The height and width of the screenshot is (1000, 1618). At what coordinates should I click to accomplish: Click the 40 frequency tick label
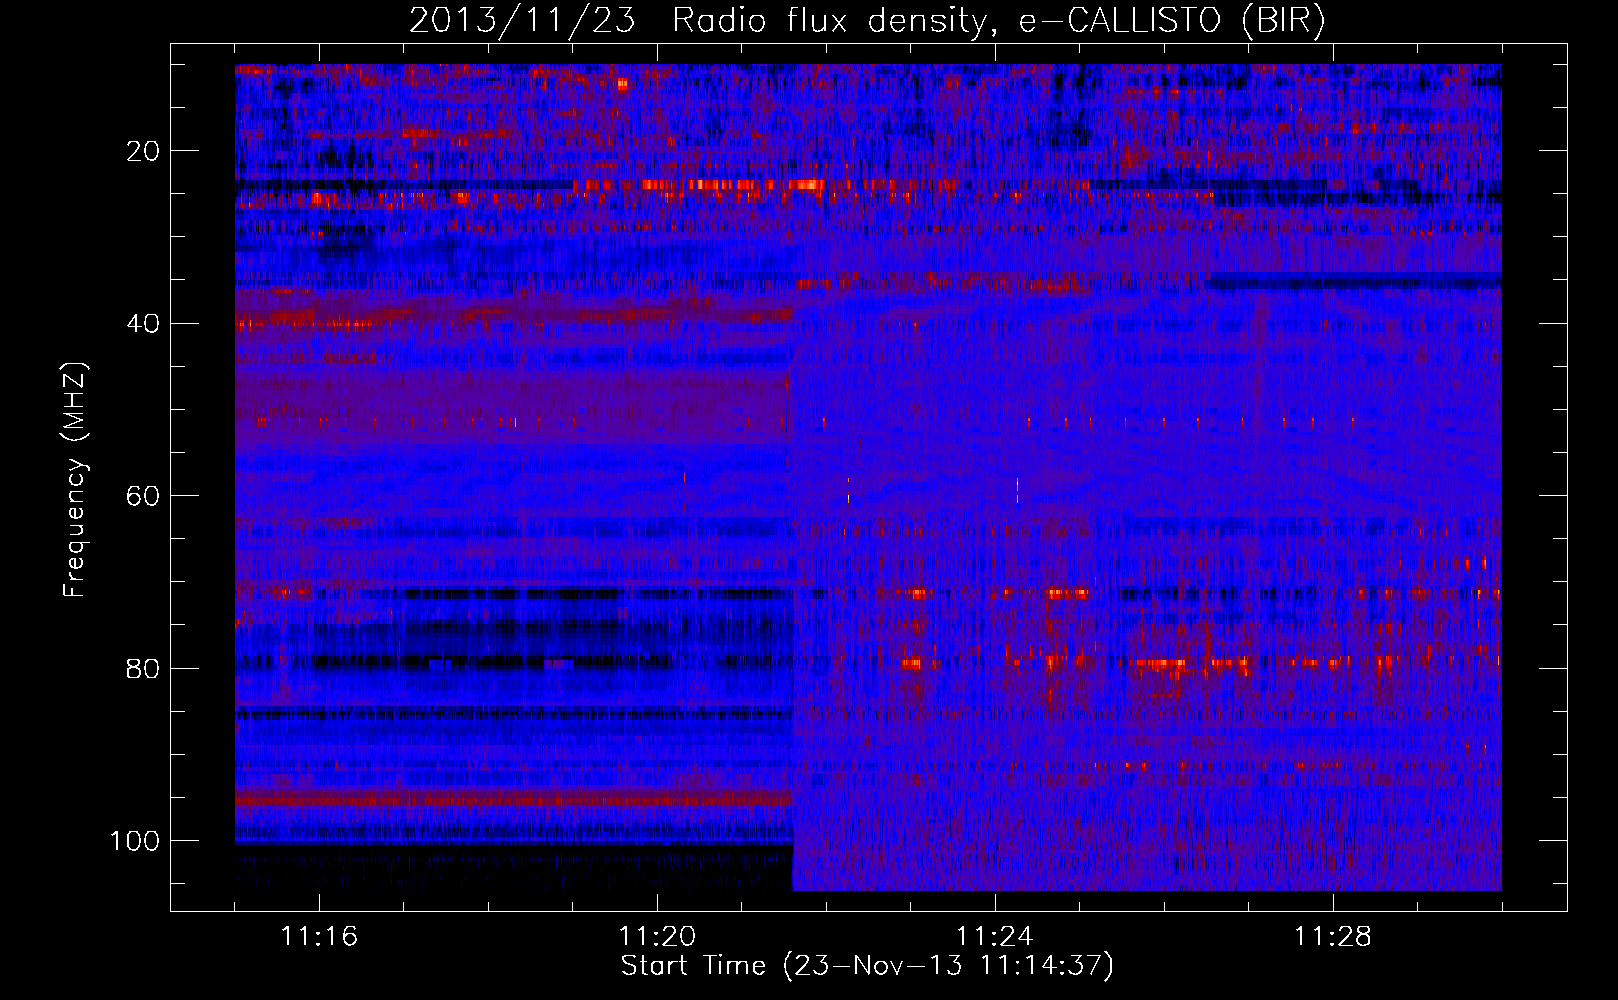pyautogui.click(x=143, y=324)
